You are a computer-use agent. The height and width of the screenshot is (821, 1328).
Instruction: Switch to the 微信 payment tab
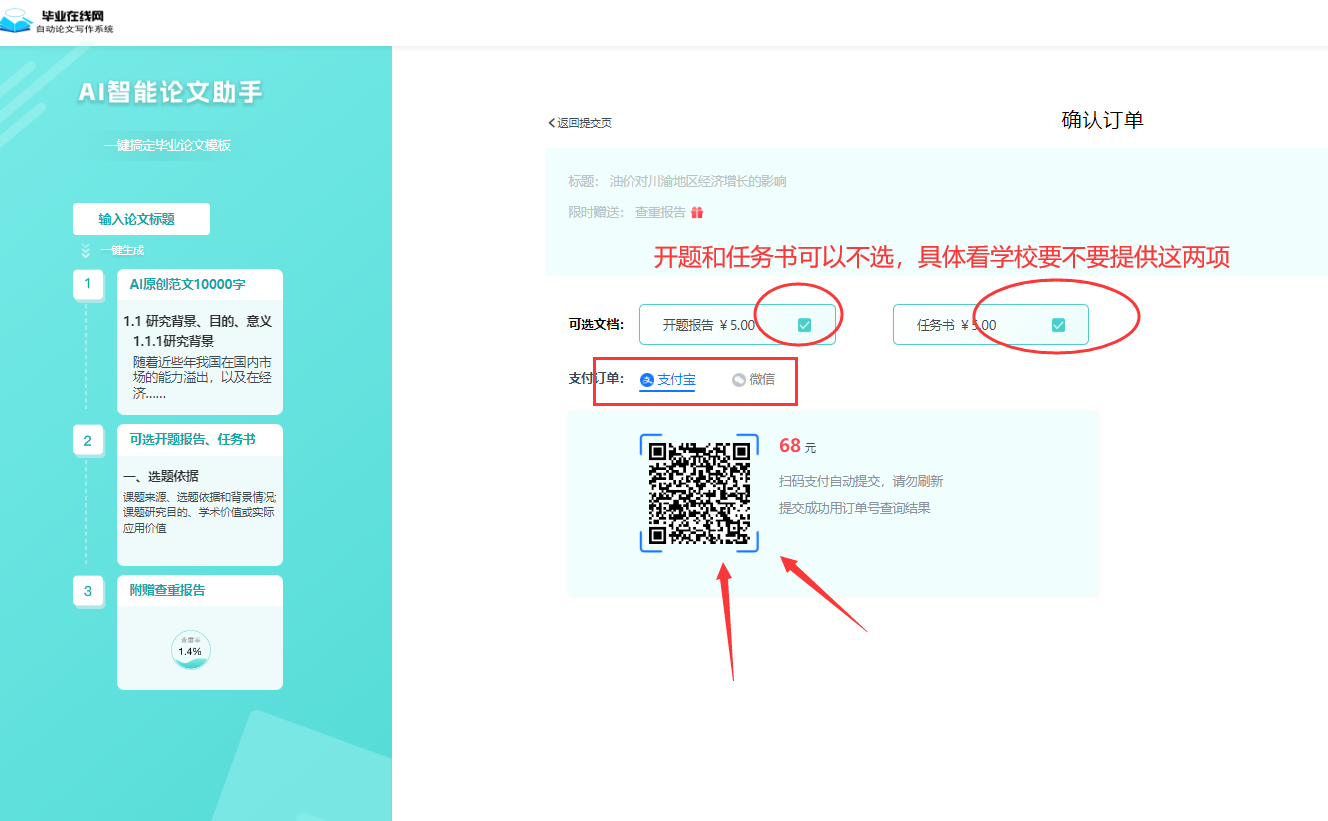point(753,380)
